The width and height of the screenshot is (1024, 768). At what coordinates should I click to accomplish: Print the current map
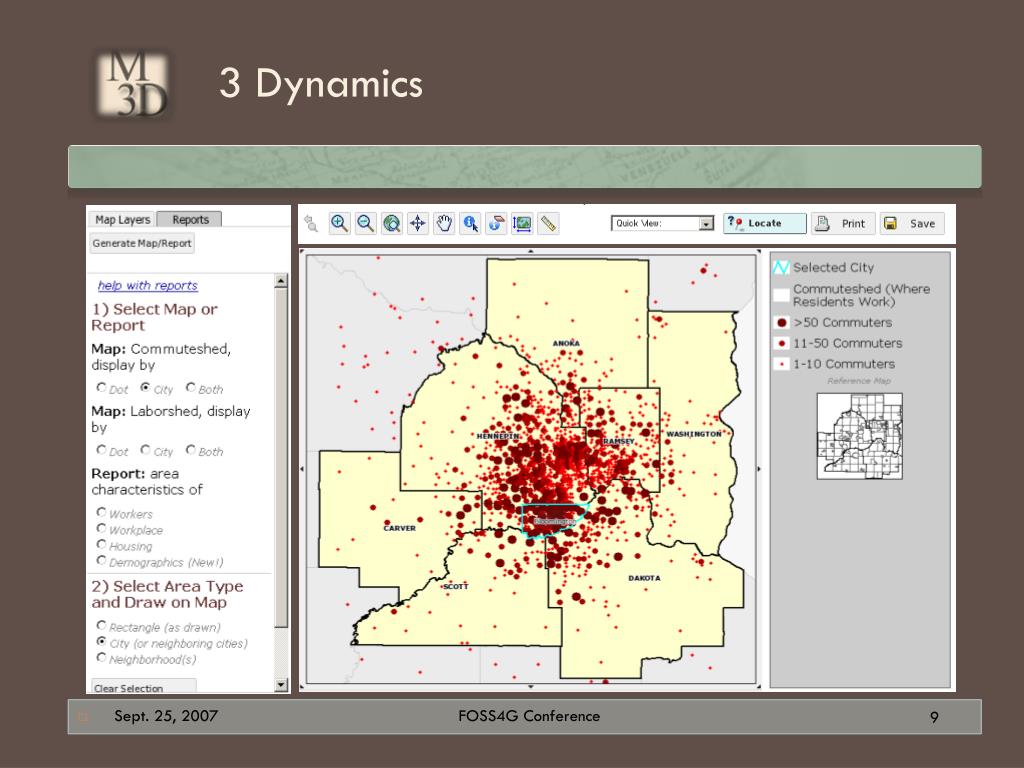[x=843, y=223]
